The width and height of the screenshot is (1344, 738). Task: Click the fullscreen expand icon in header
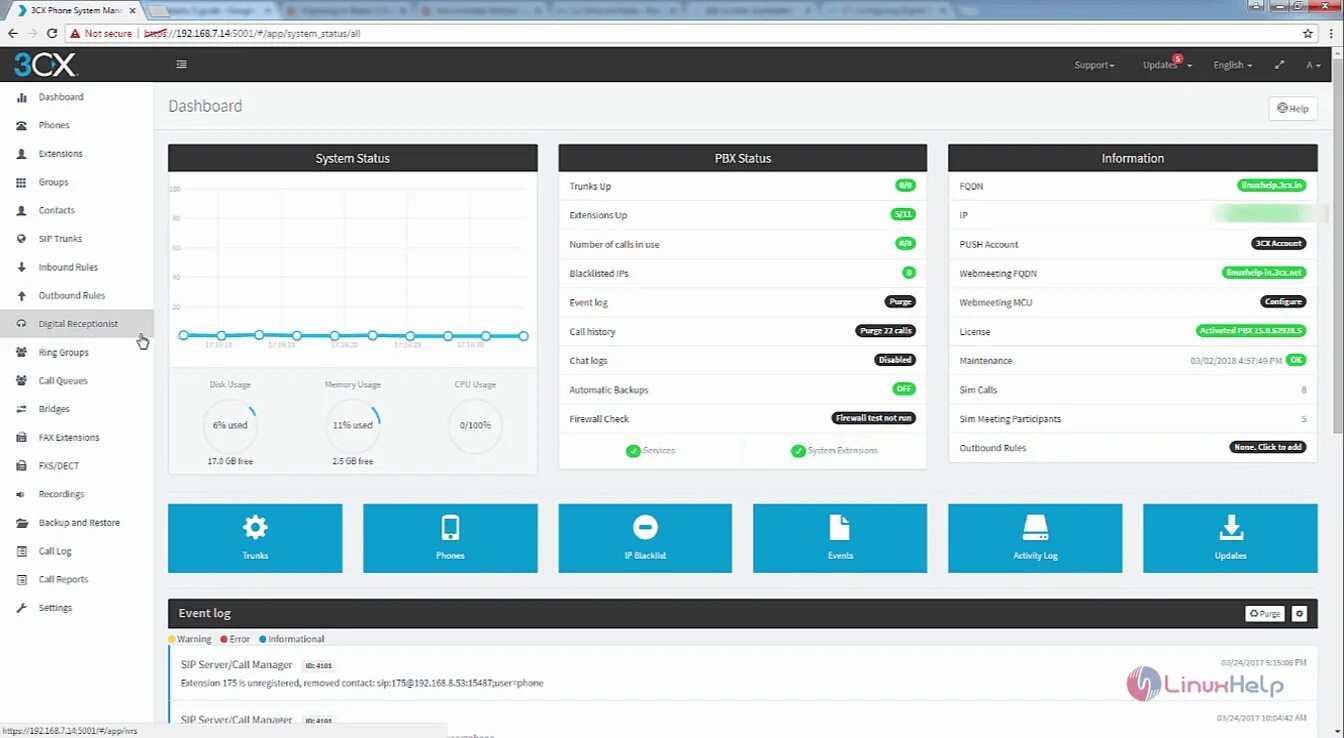point(1279,65)
